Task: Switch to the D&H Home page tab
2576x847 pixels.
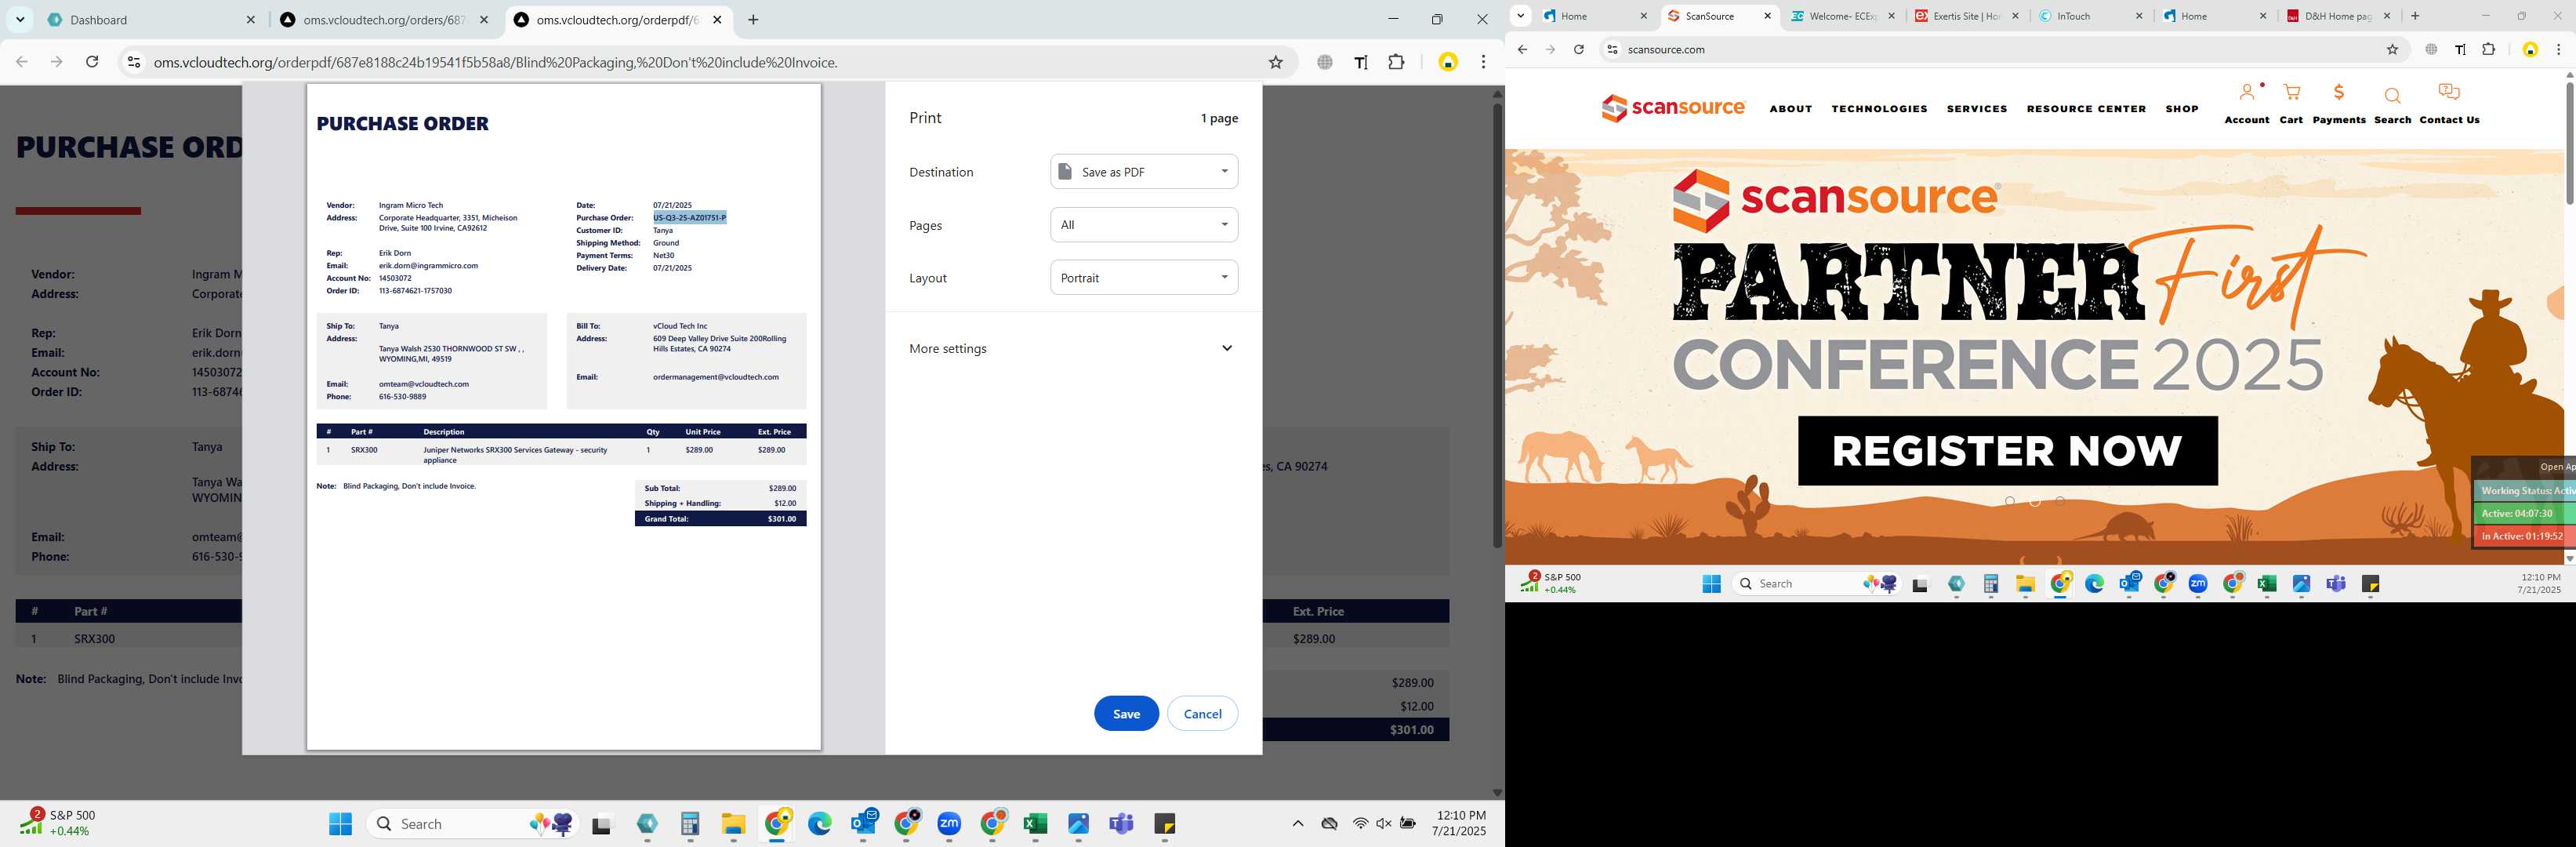Action: click(2338, 16)
